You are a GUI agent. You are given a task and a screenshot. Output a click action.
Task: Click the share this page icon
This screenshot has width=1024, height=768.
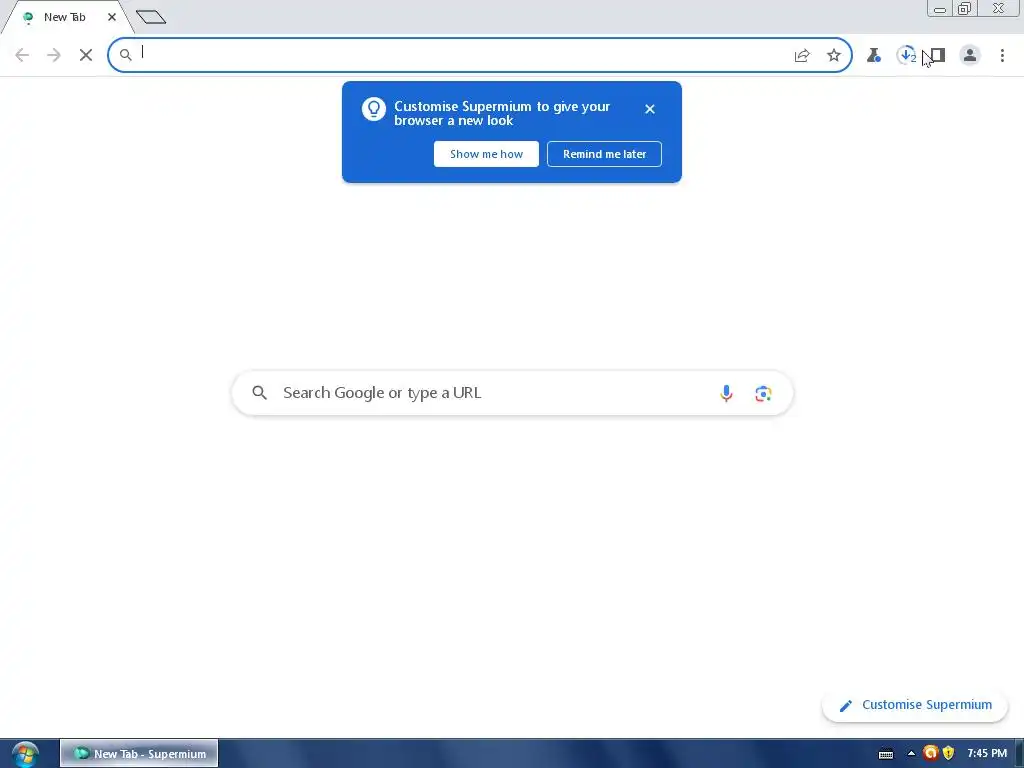[x=802, y=56]
